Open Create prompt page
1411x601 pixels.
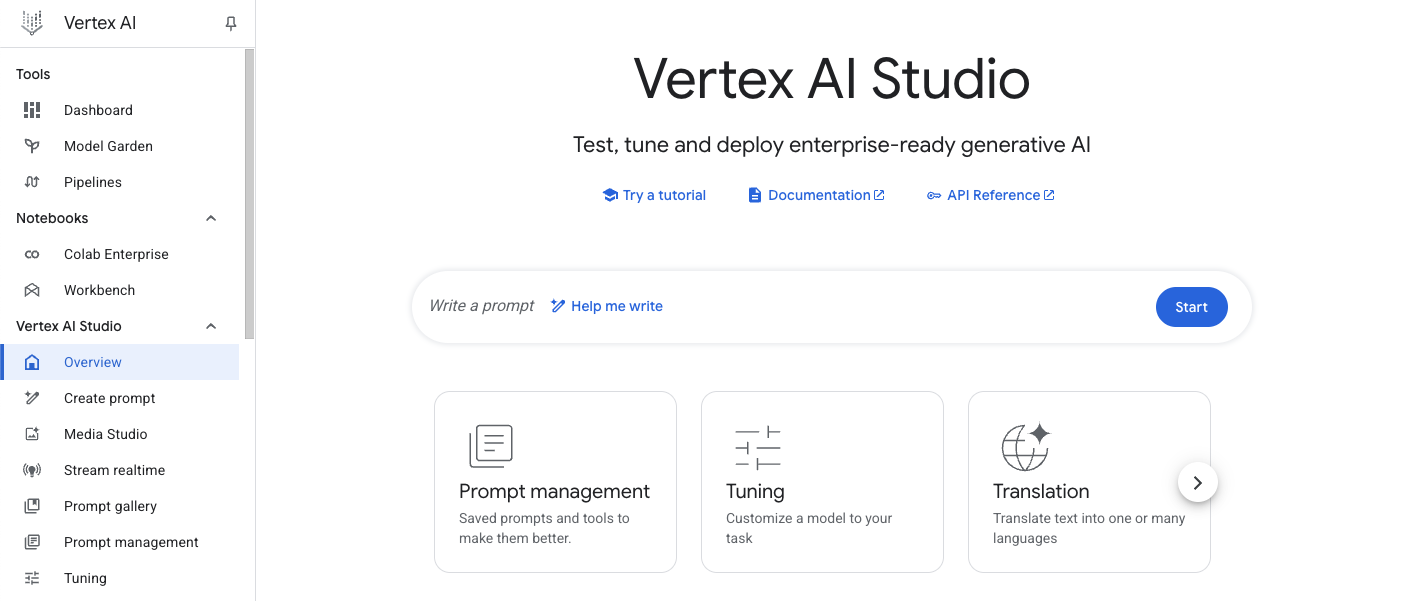[x=120, y=398]
